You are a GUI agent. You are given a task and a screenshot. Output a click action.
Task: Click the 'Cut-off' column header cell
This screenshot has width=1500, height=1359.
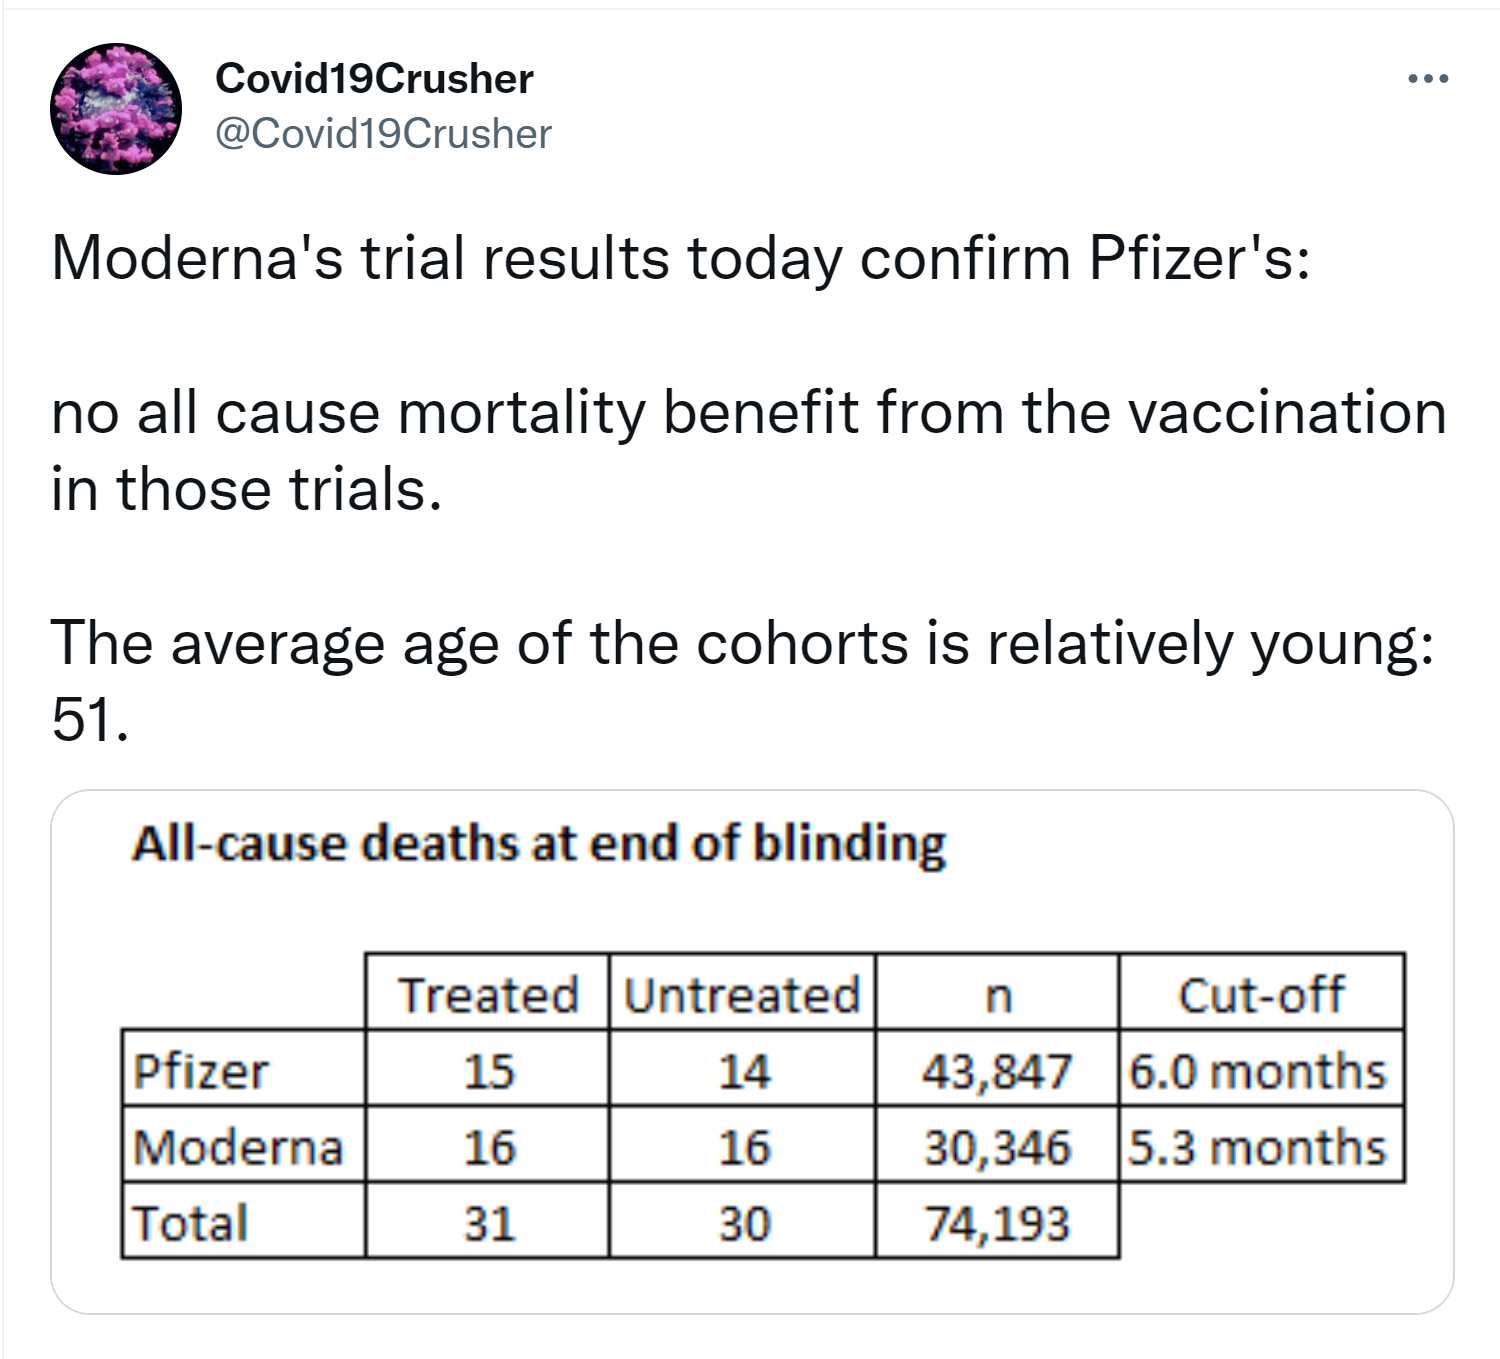pyautogui.click(x=1261, y=994)
